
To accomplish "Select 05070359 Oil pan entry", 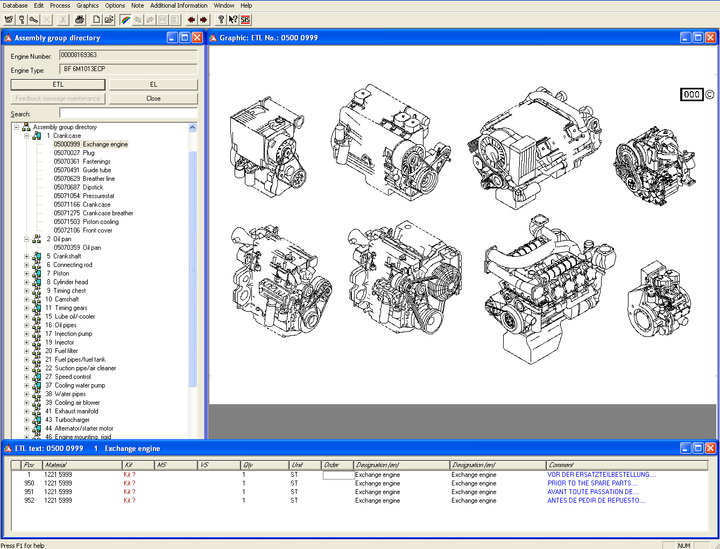I will point(77,248).
